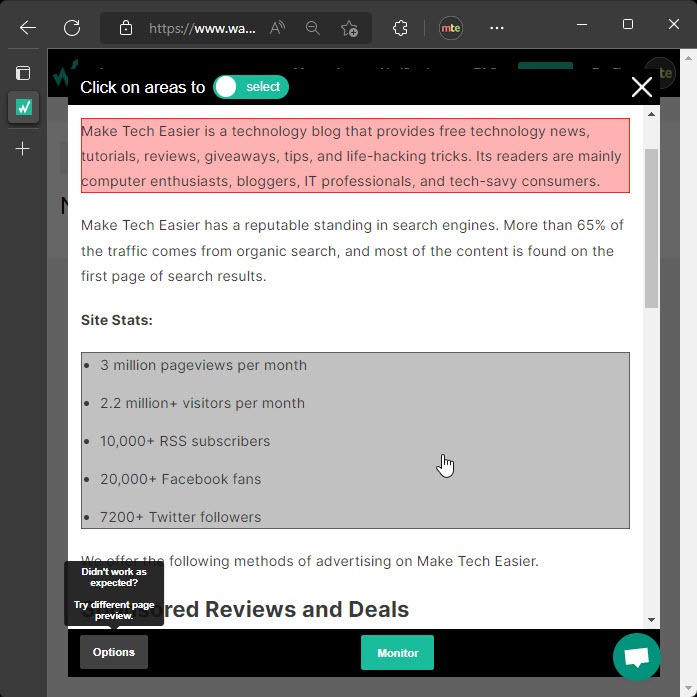
Task: Click the 'reputable standing in search engines' paragraph
Action: (352, 251)
